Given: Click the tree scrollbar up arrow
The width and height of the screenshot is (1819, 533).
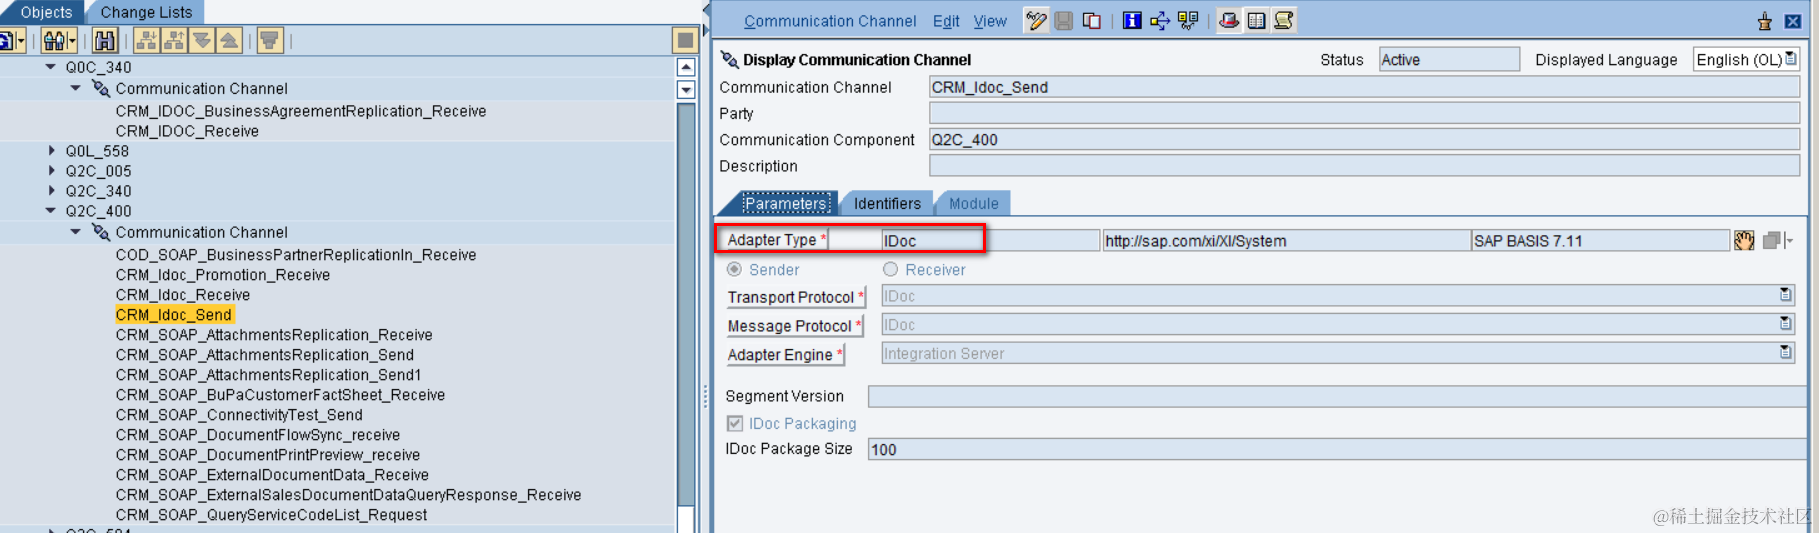Looking at the screenshot, I should click(x=686, y=67).
